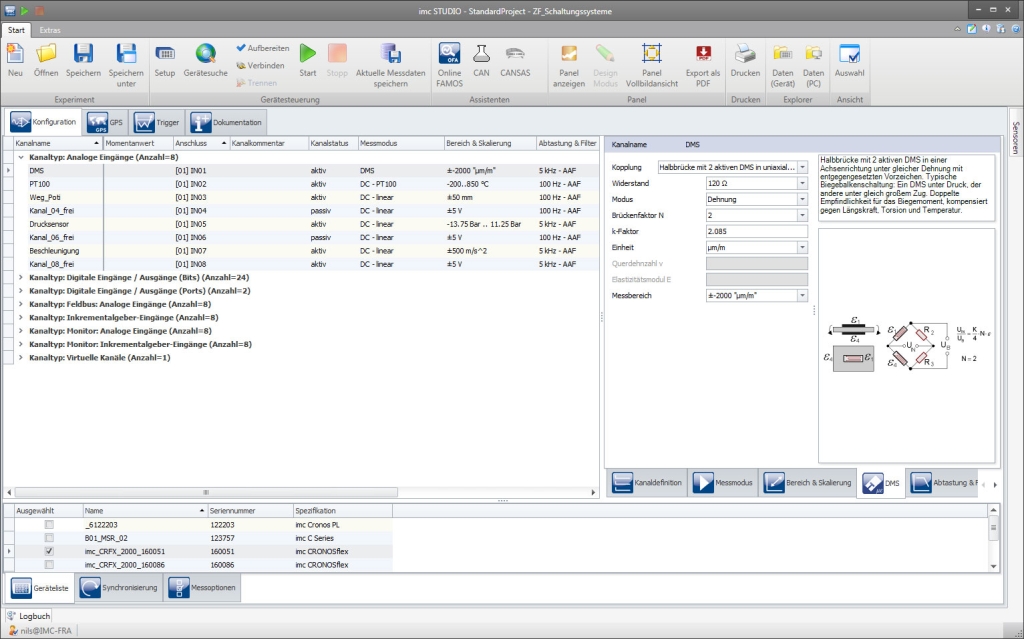Launch the Online FAMOS assistant
1024x639 pixels.
pyautogui.click(x=449, y=55)
